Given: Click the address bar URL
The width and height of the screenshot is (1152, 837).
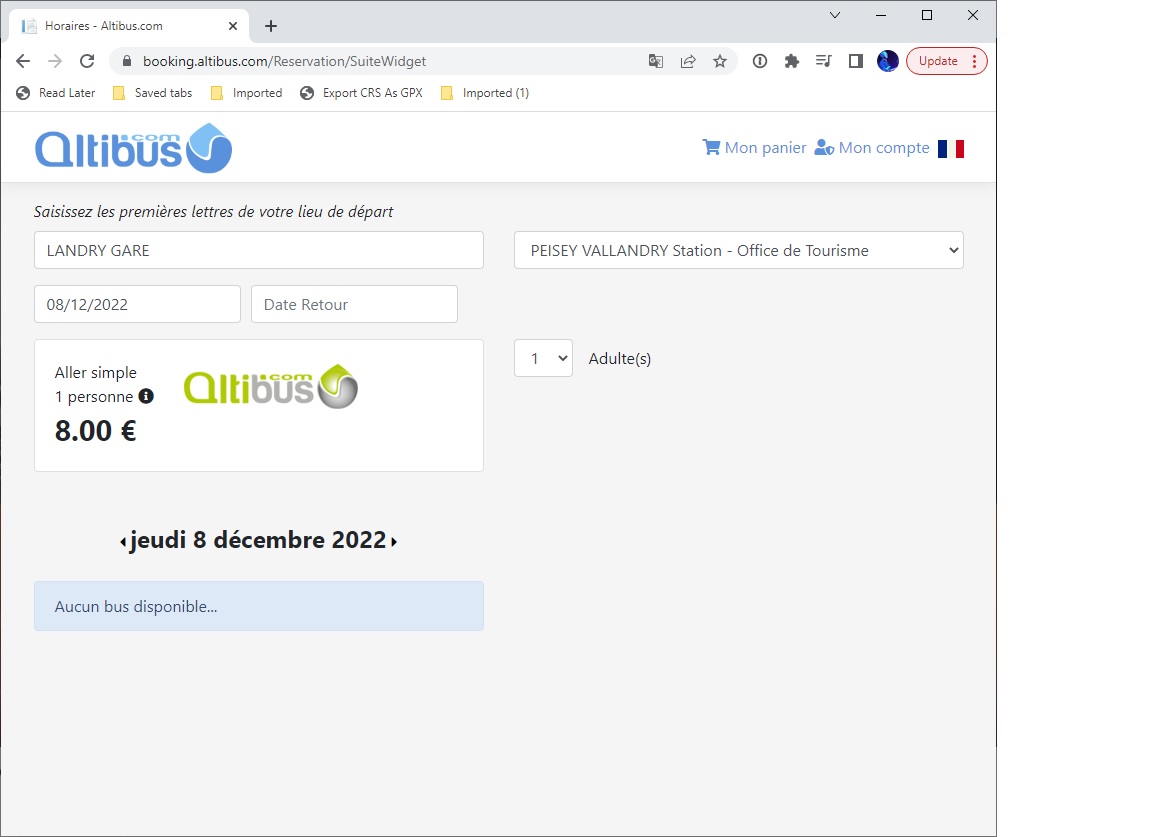Looking at the screenshot, I should click(284, 61).
